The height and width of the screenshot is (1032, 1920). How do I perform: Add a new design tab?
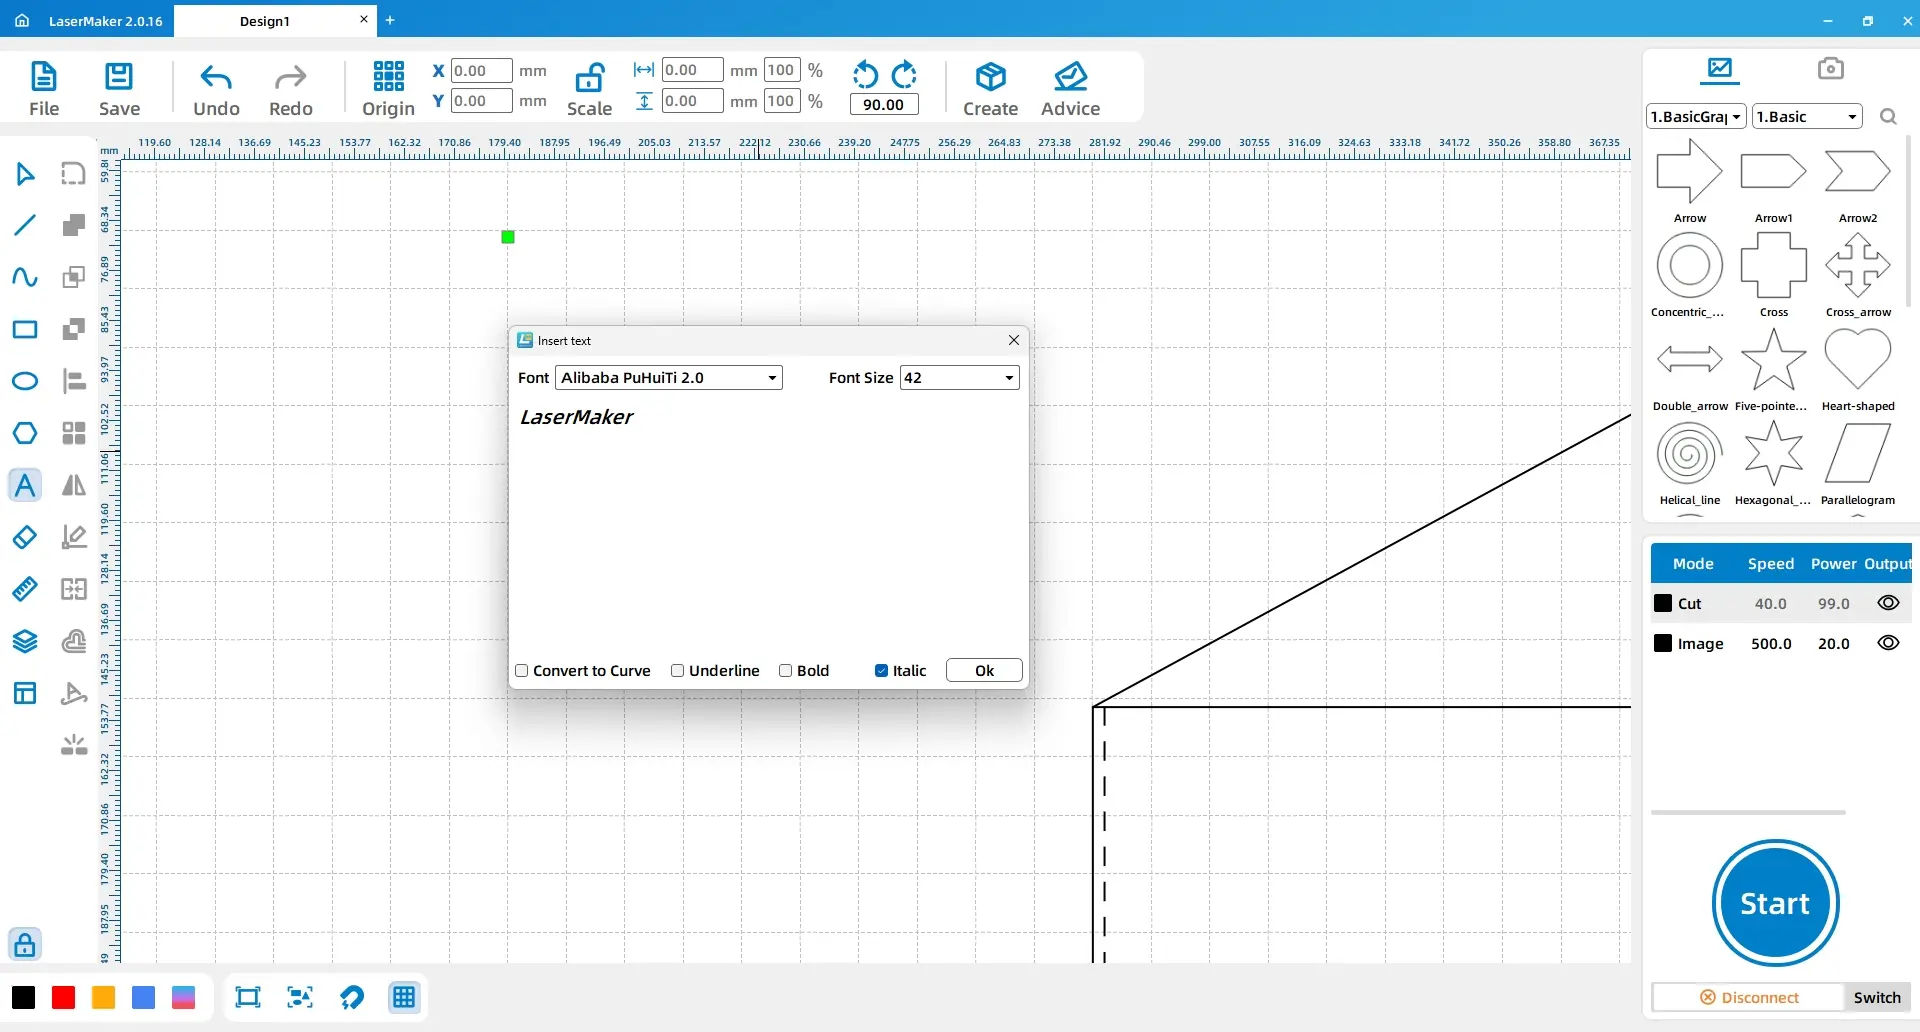point(390,20)
